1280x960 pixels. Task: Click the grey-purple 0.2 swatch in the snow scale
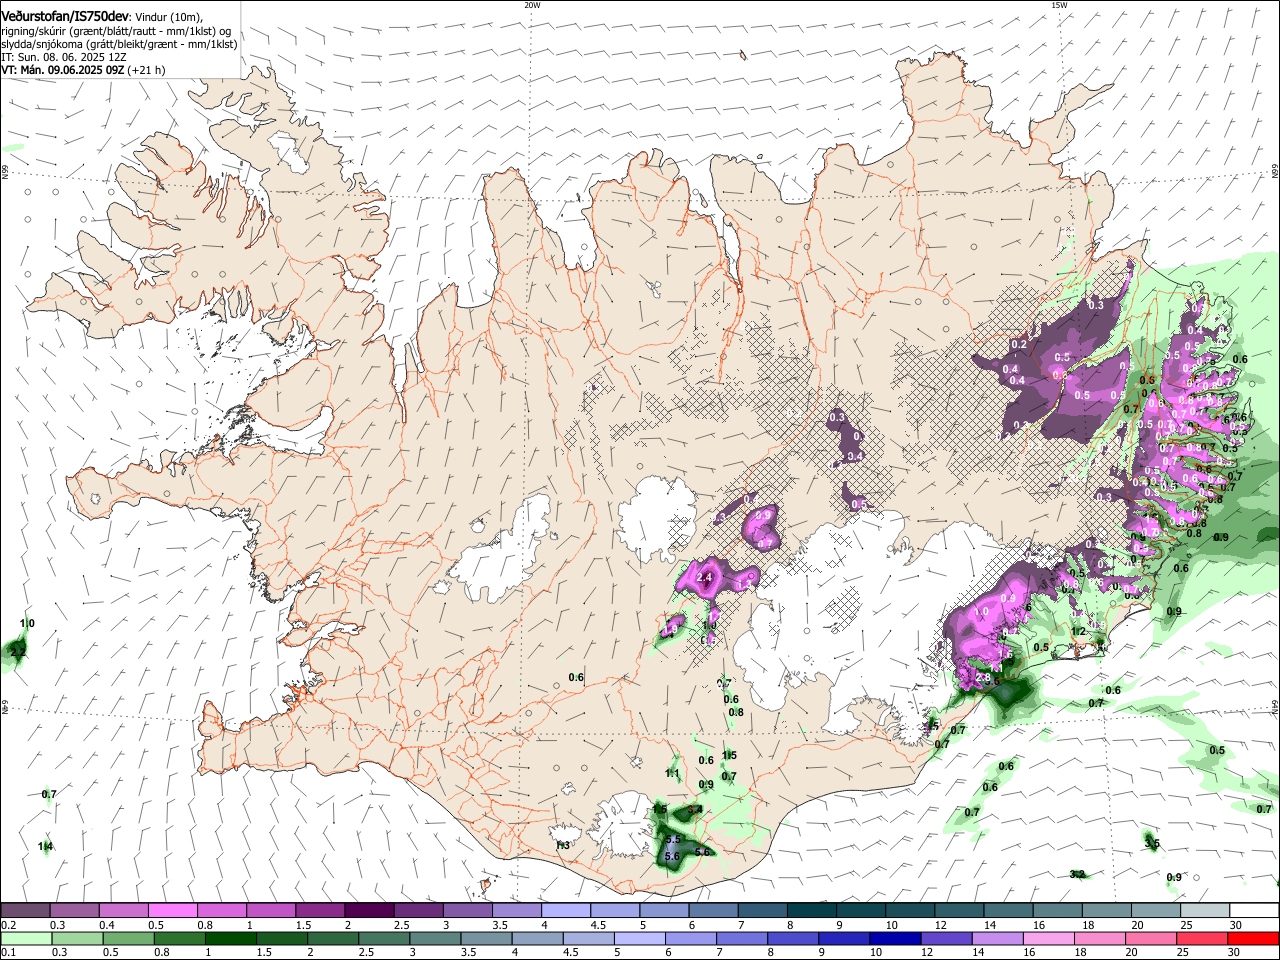pos(25,911)
